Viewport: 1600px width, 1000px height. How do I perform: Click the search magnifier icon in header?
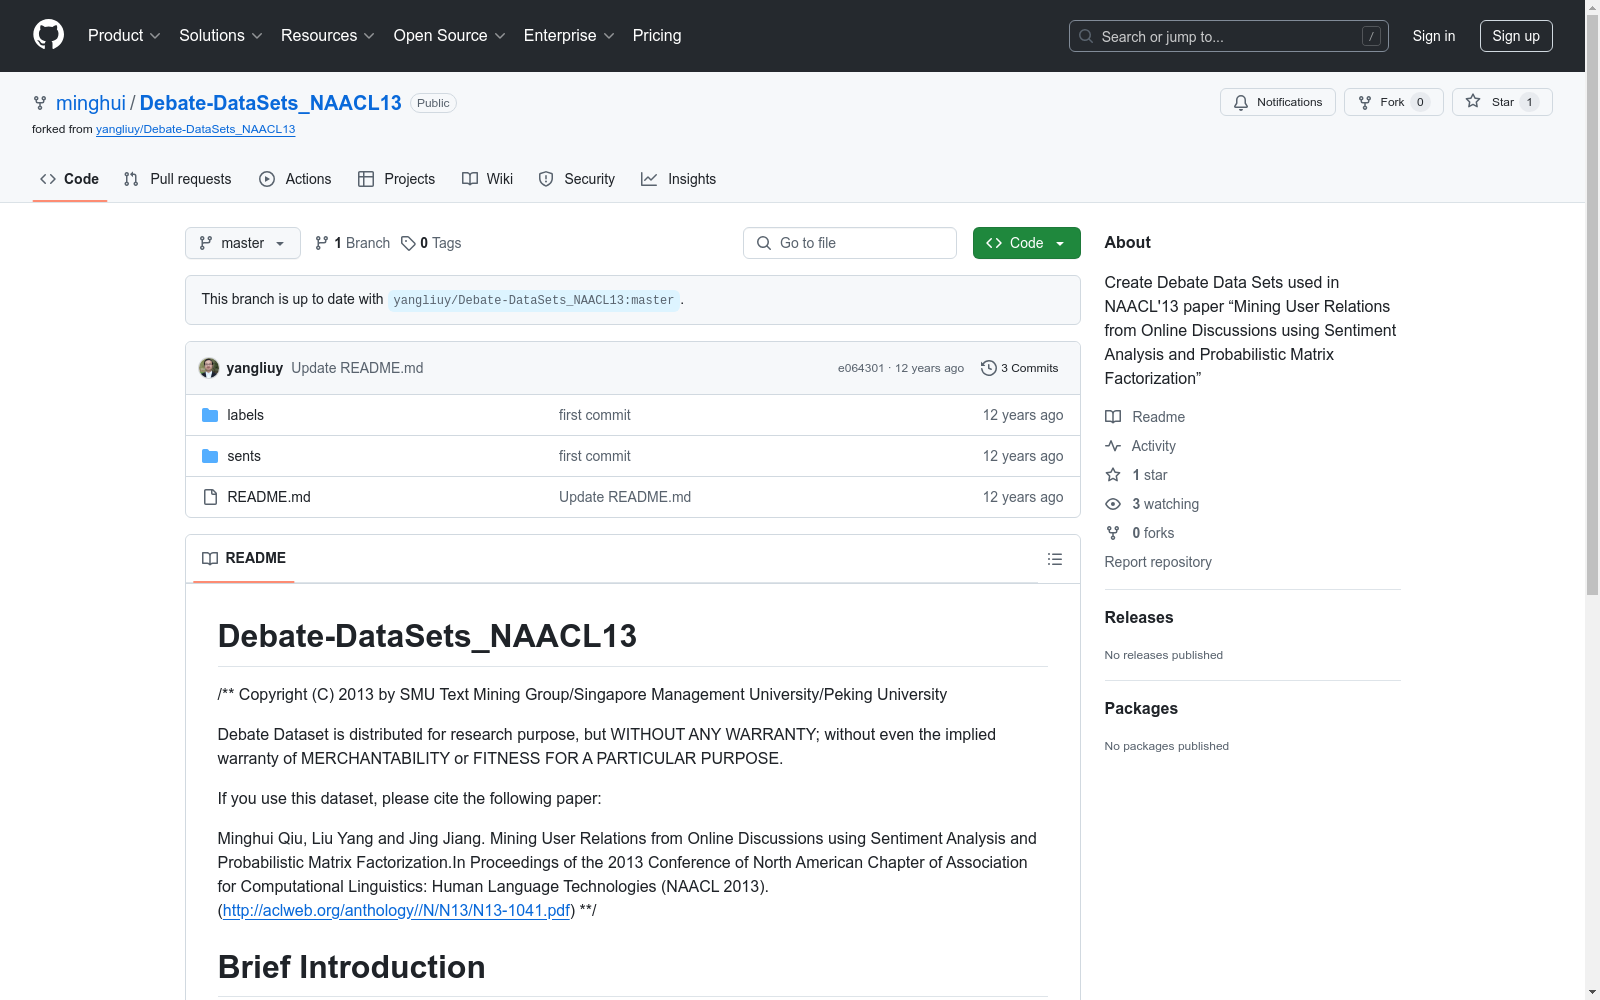click(x=1086, y=36)
